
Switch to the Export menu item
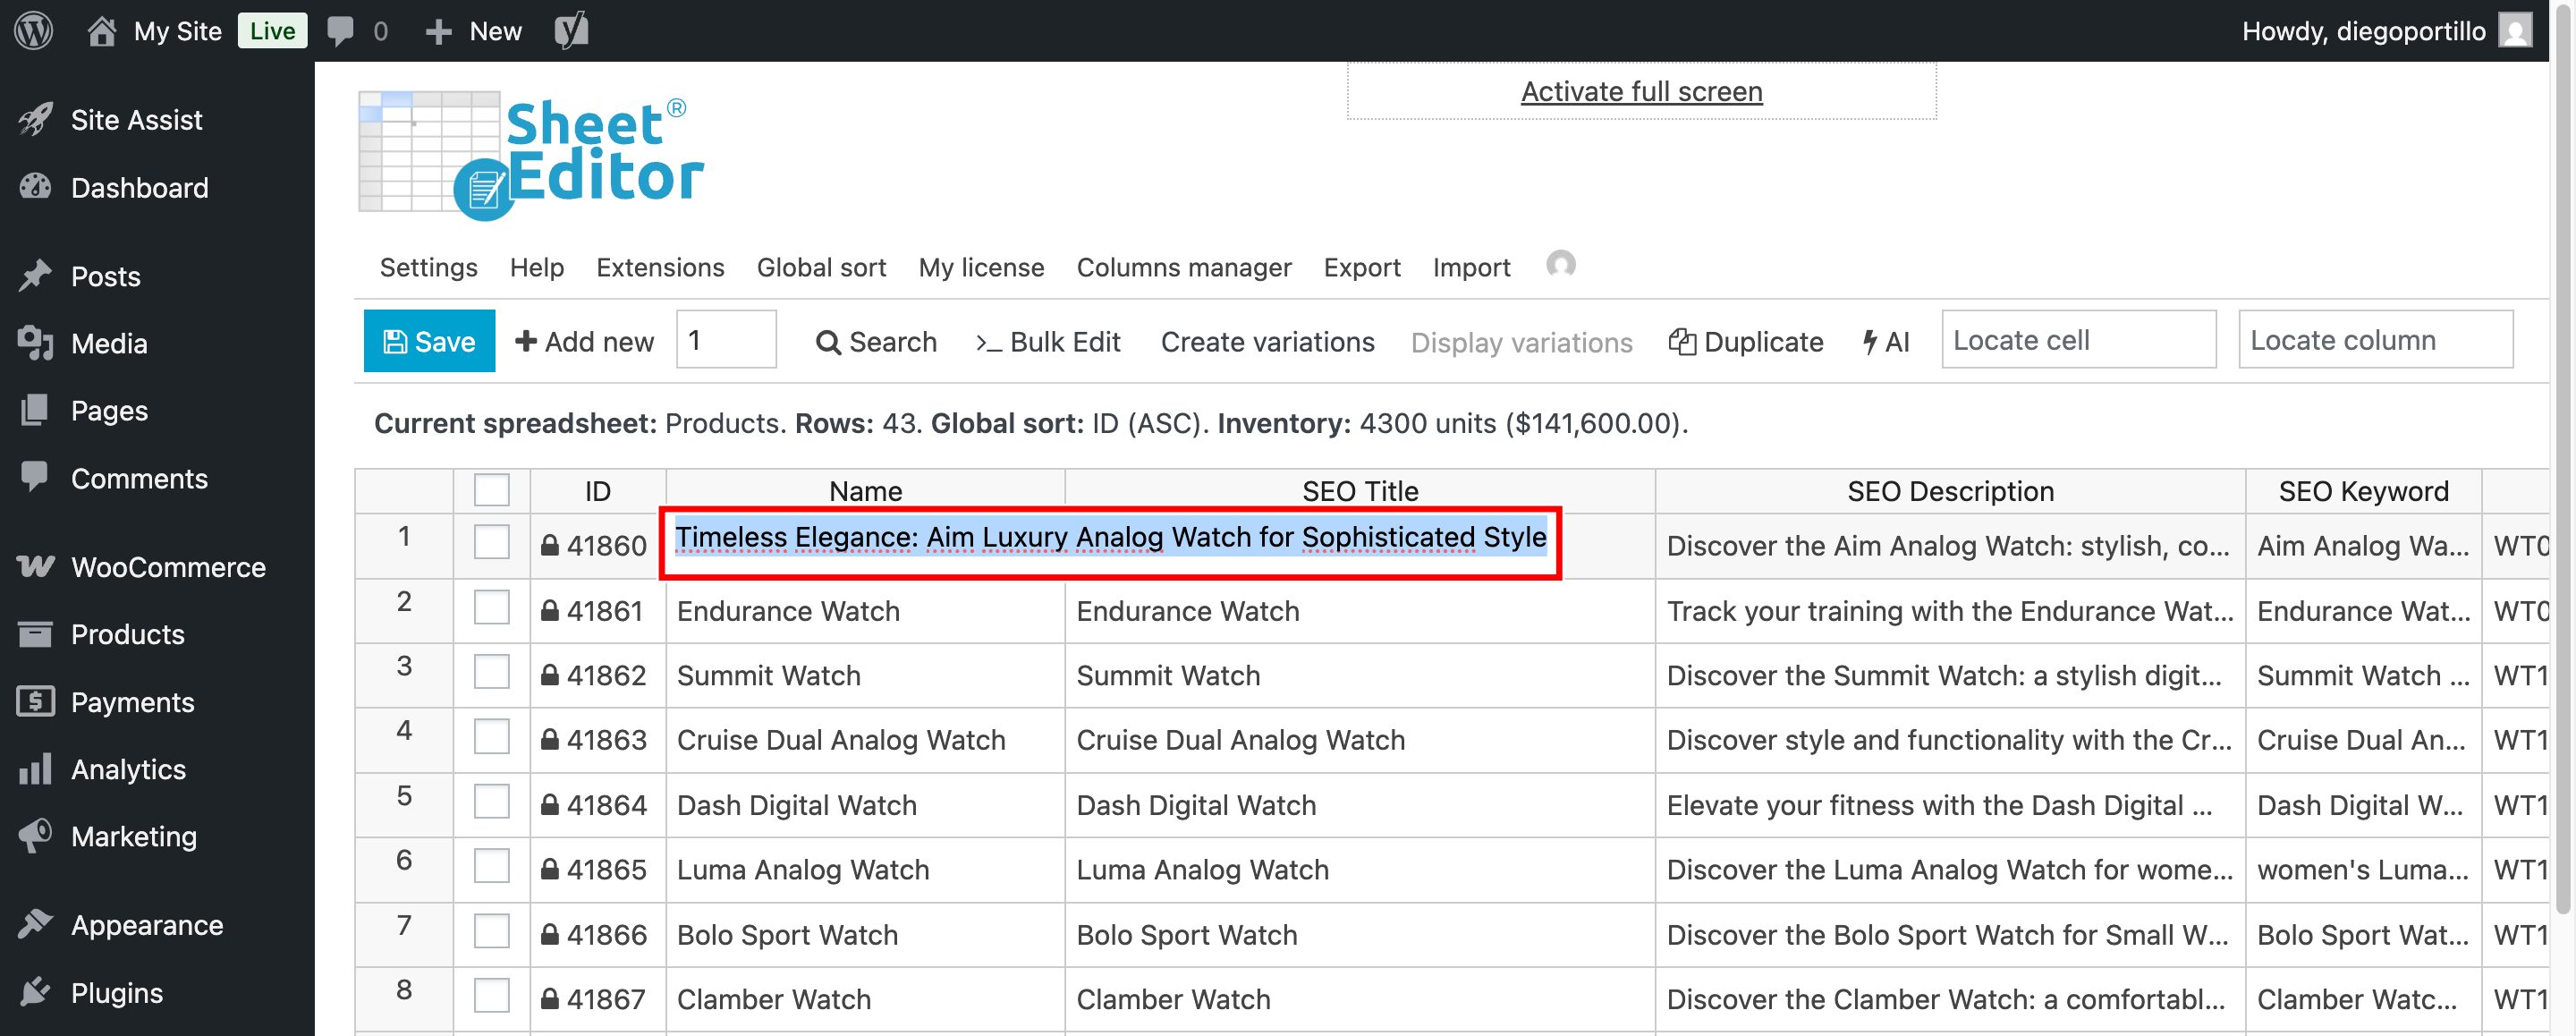tap(1362, 267)
